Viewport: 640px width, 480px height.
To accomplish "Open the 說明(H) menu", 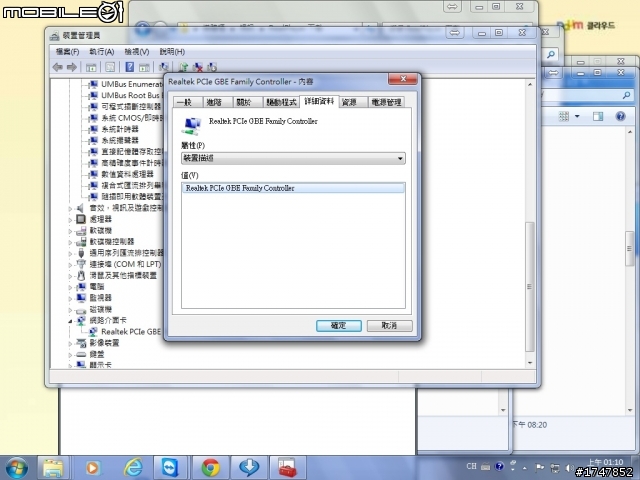I will 172,52.
